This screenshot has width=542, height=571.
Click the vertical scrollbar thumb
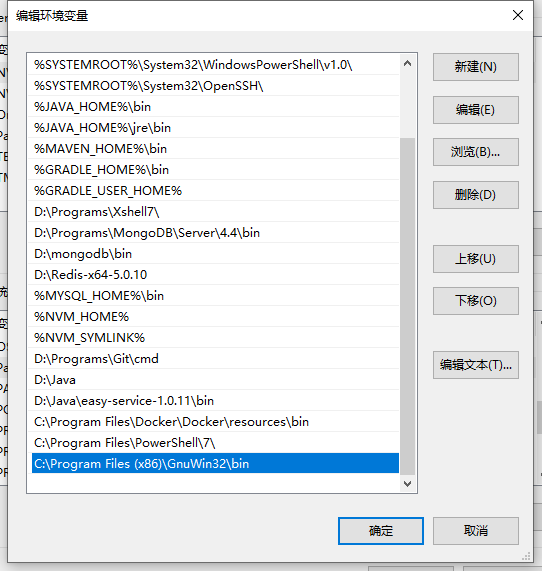(407, 306)
